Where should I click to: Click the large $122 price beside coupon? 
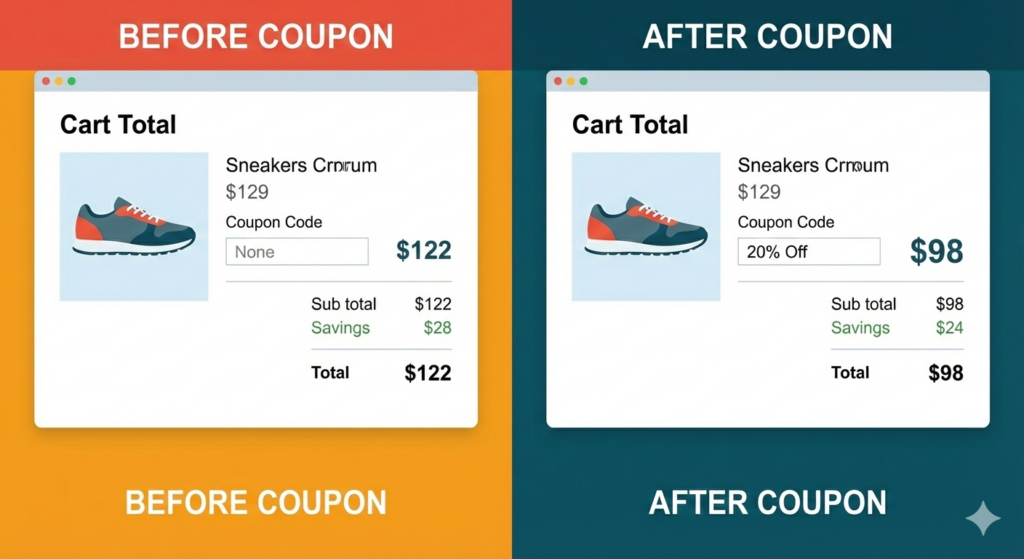coord(423,251)
